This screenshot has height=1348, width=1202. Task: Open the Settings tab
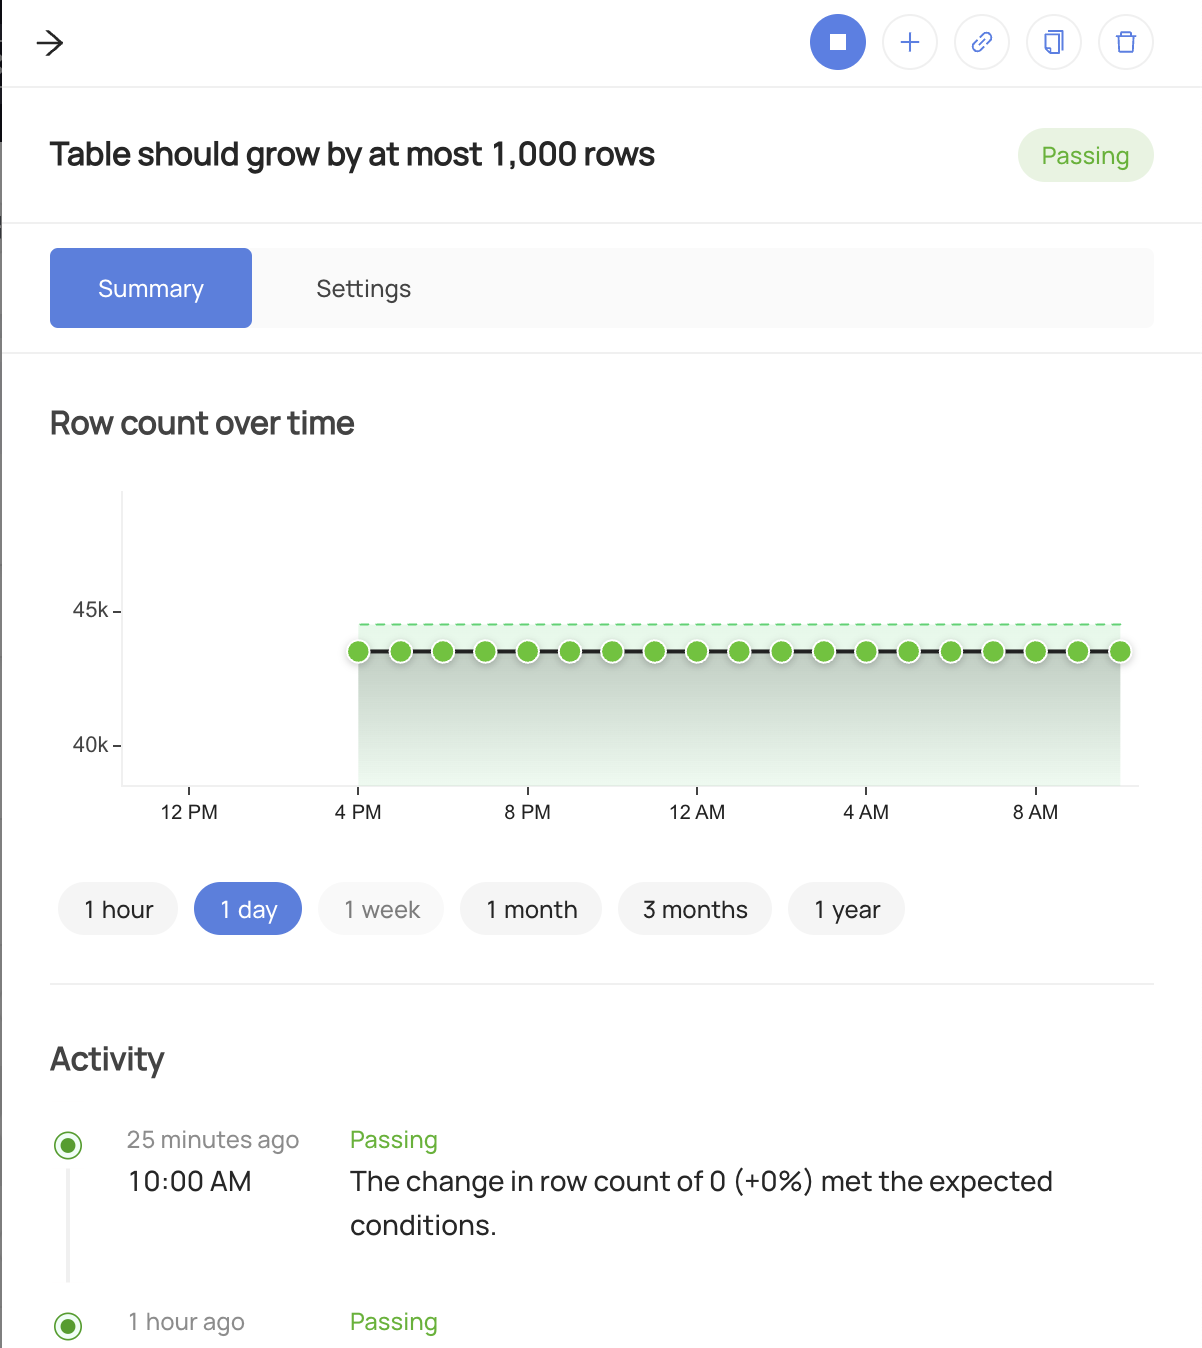tap(363, 288)
